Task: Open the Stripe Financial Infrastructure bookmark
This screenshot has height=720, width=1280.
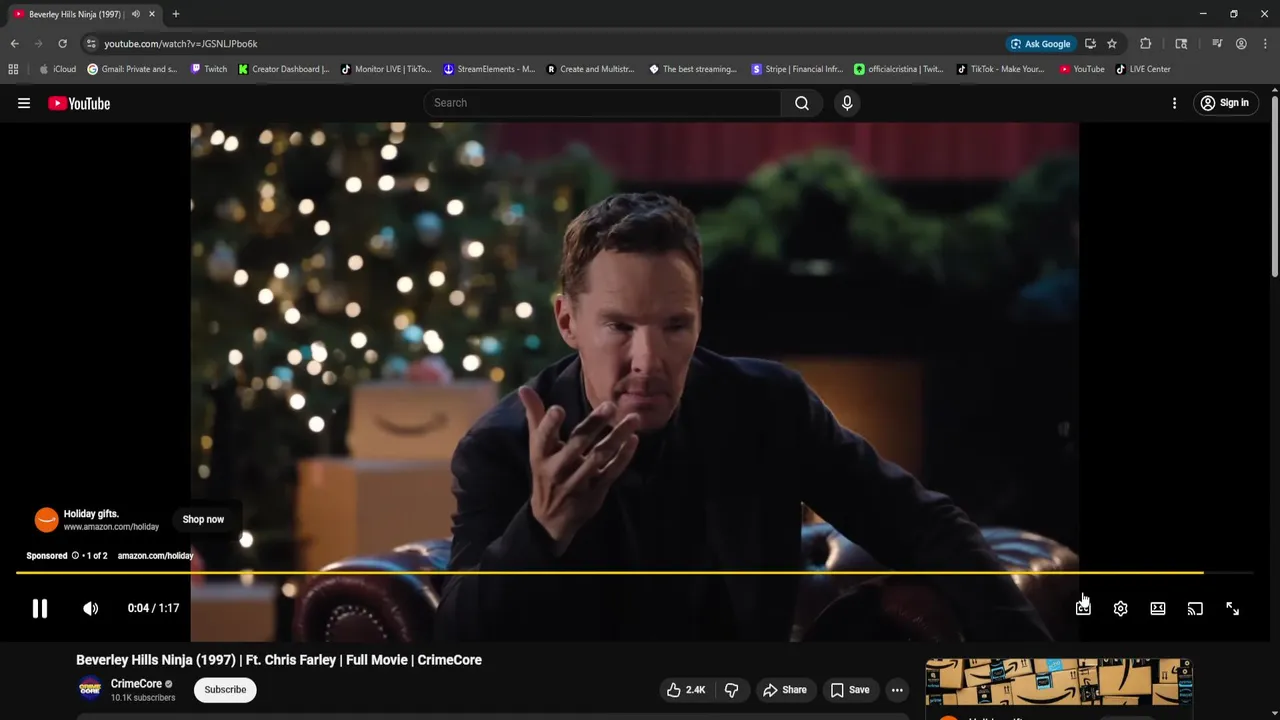Action: [796, 69]
